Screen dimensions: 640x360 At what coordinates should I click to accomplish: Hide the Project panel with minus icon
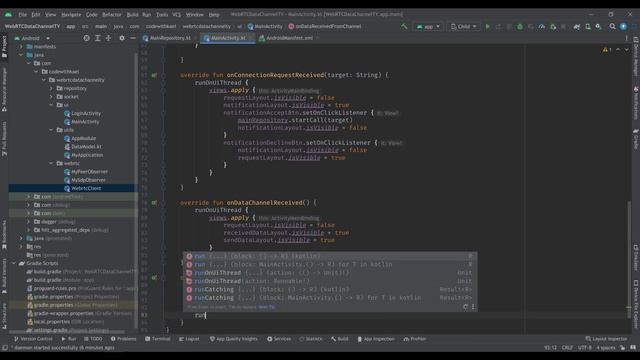133,38
